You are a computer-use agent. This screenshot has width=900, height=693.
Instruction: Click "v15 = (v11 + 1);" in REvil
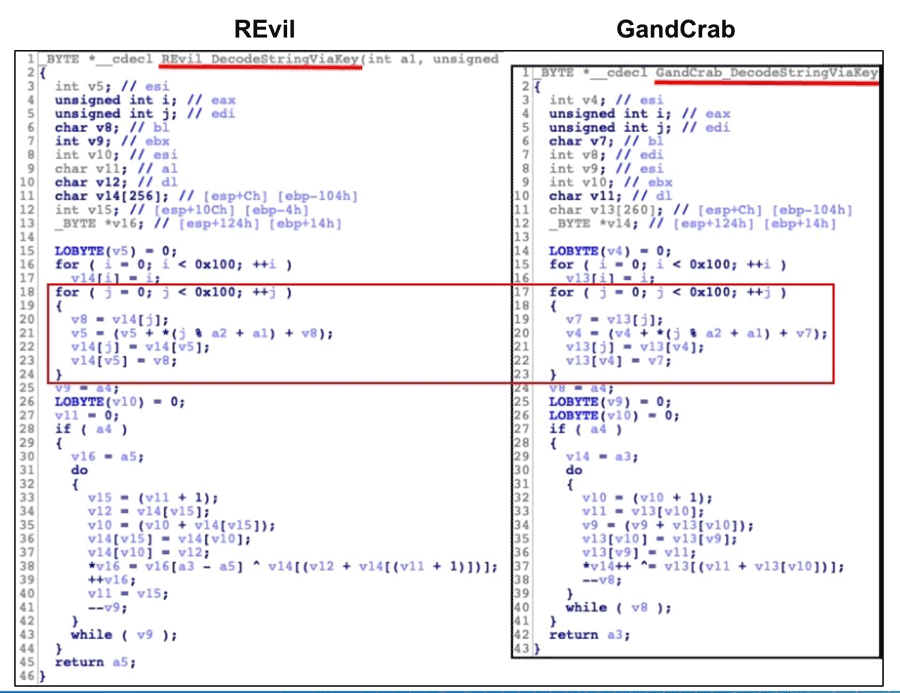153,498
